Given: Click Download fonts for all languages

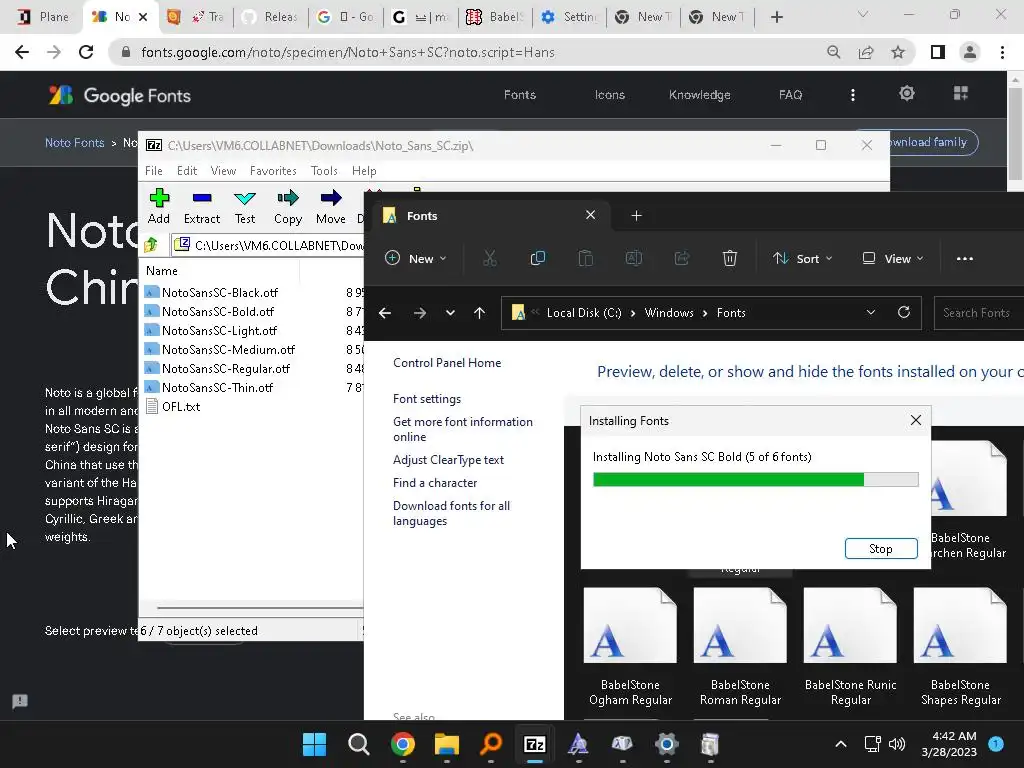Looking at the screenshot, I should (x=451, y=513).
